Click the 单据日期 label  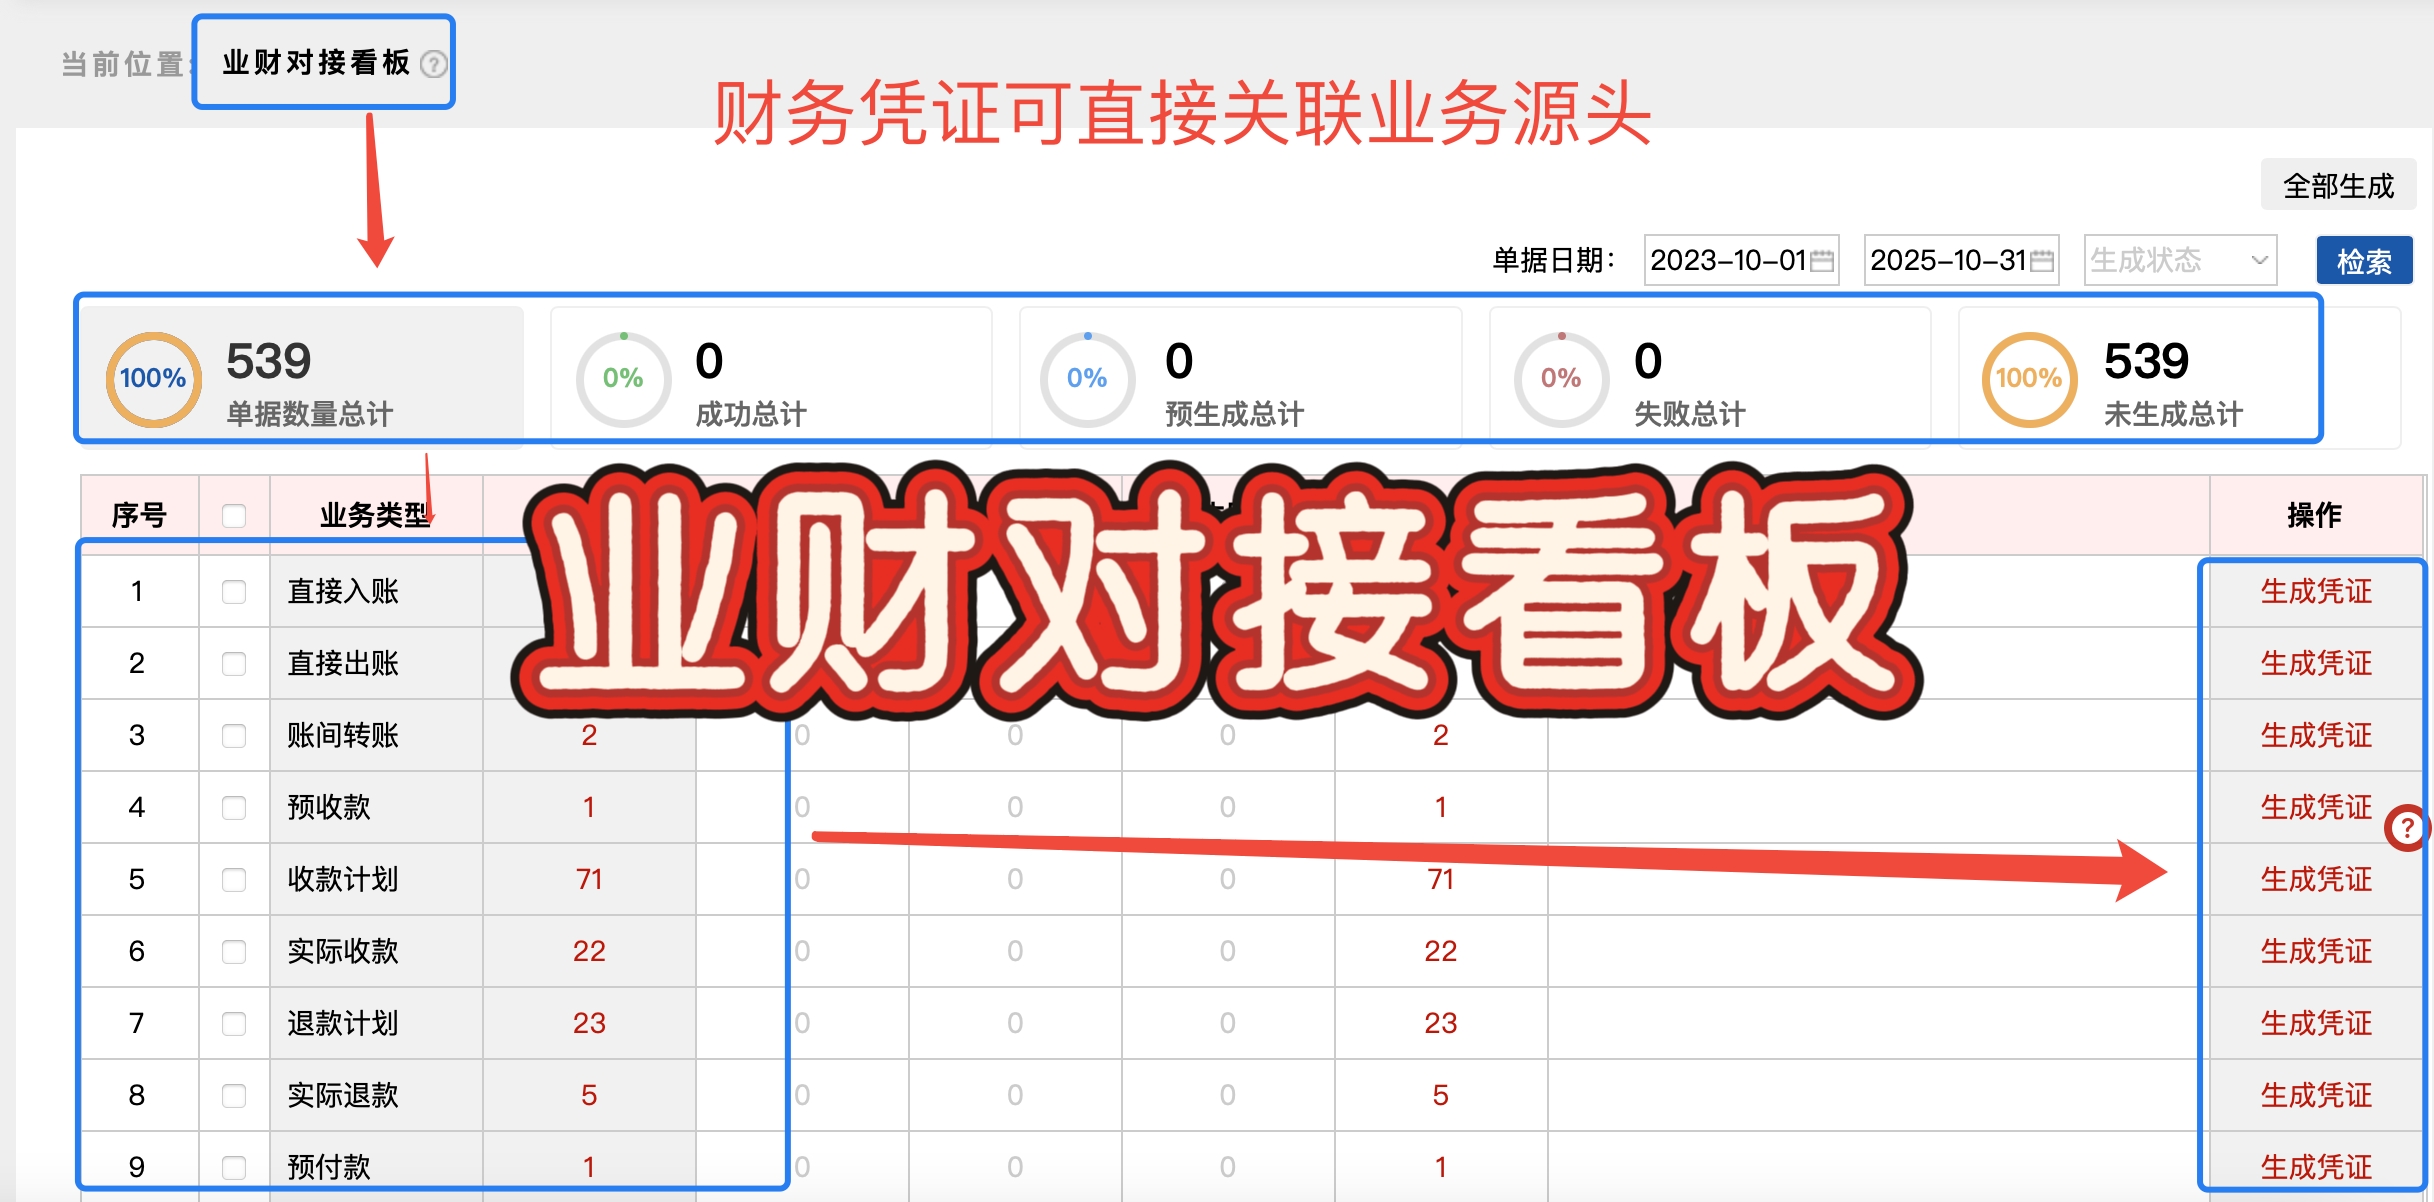coord(1553,261)
